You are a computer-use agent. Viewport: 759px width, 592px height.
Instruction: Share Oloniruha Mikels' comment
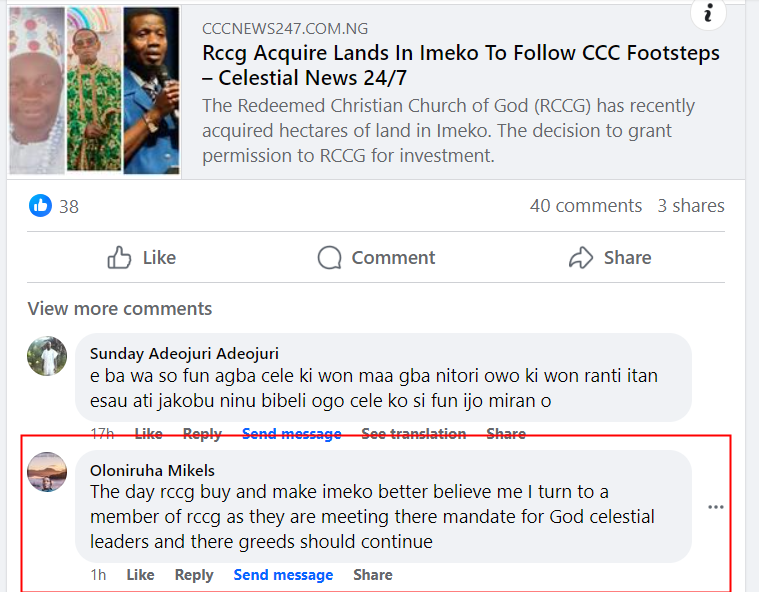coord(372,575)
